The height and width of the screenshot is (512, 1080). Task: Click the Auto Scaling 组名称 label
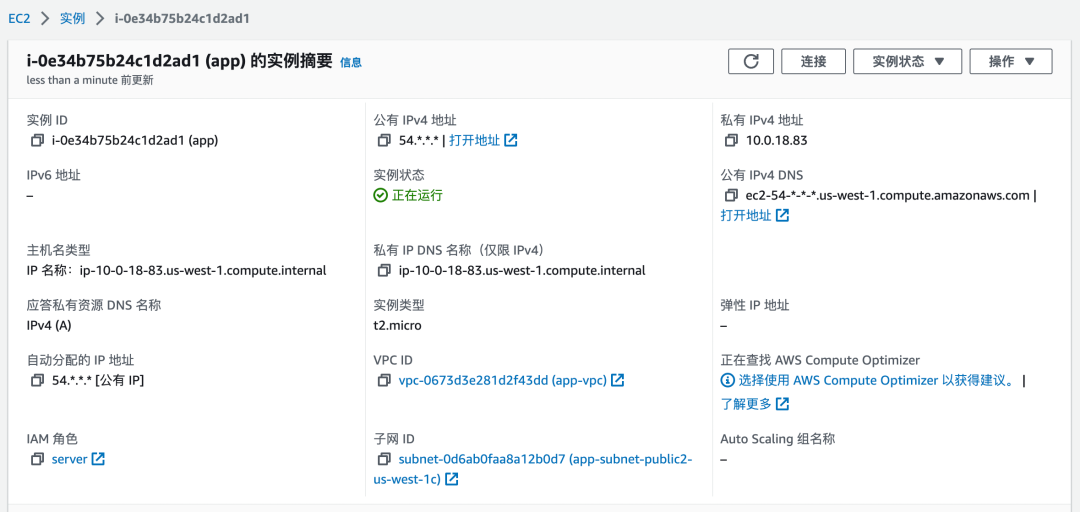click(778, 439)
